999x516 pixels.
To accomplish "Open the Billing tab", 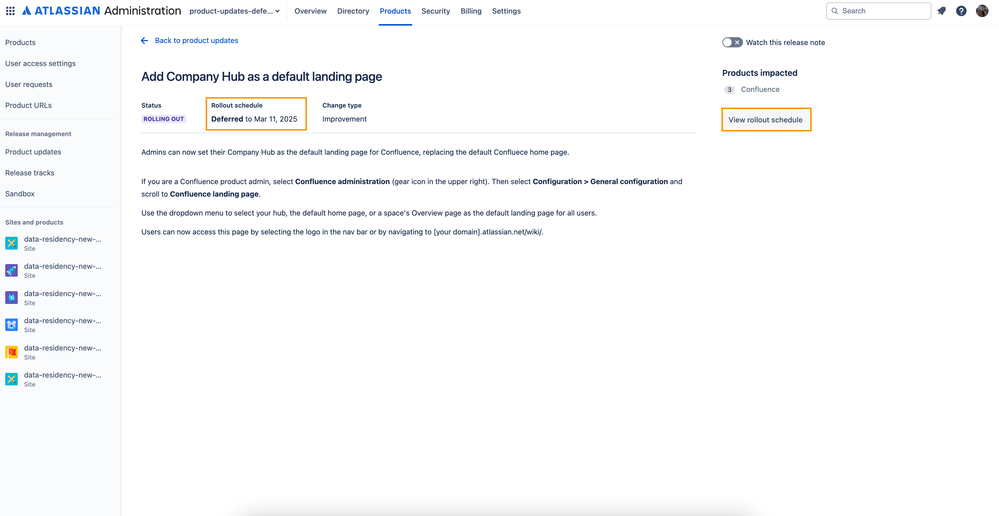I will pyautogui.click(x=471, y=11).
